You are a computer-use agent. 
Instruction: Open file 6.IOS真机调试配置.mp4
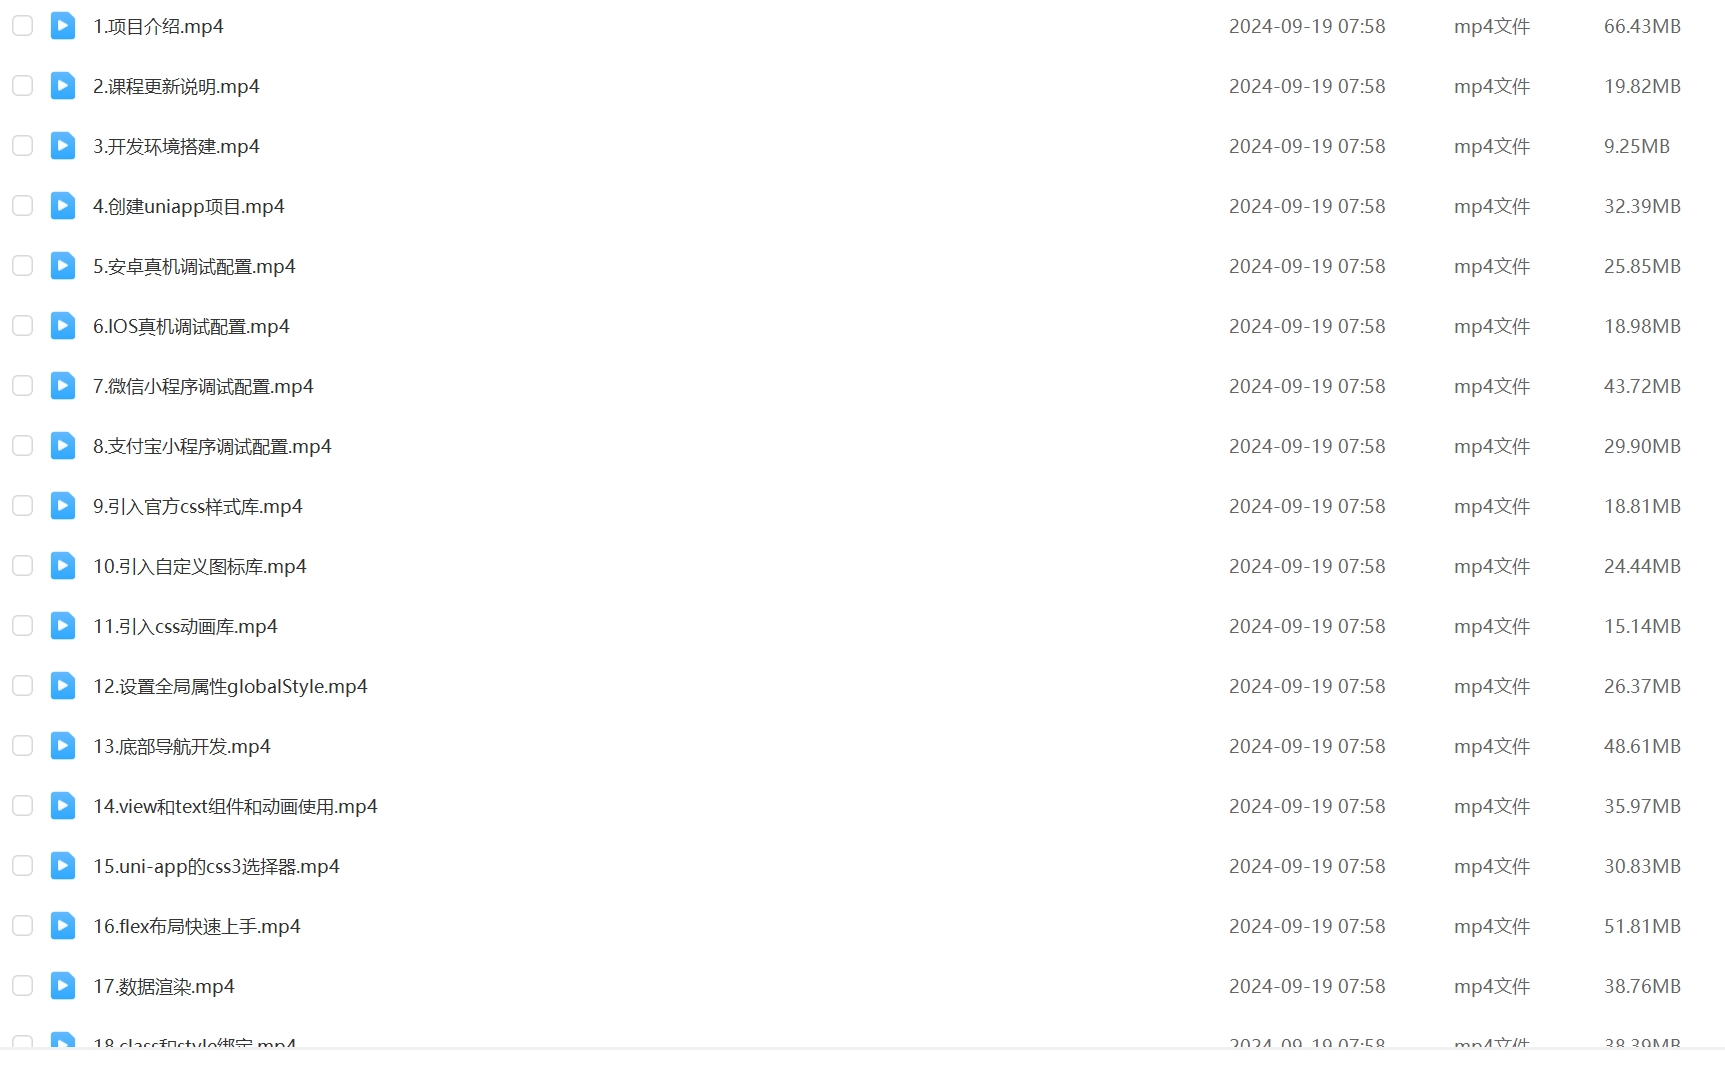[x=191, y=326]
